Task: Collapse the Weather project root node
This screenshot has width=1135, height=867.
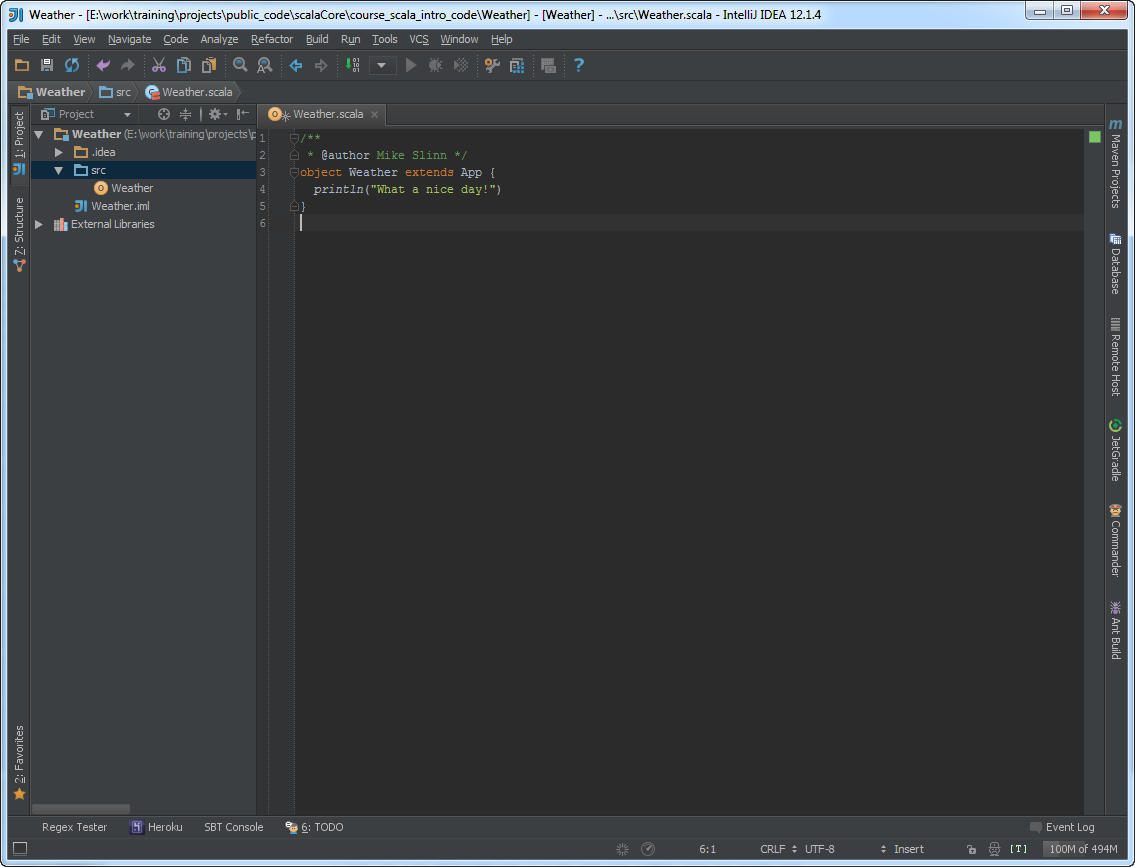Action: tap(39, 135)
